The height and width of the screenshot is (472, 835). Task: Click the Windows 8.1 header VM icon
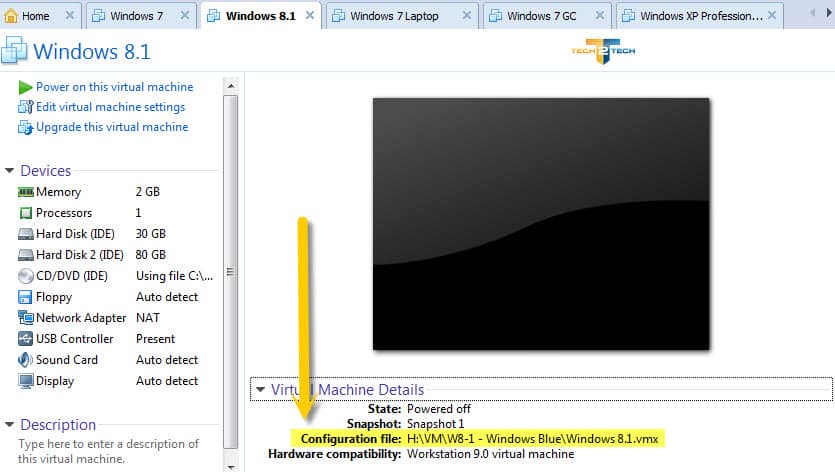click(14, 51)
